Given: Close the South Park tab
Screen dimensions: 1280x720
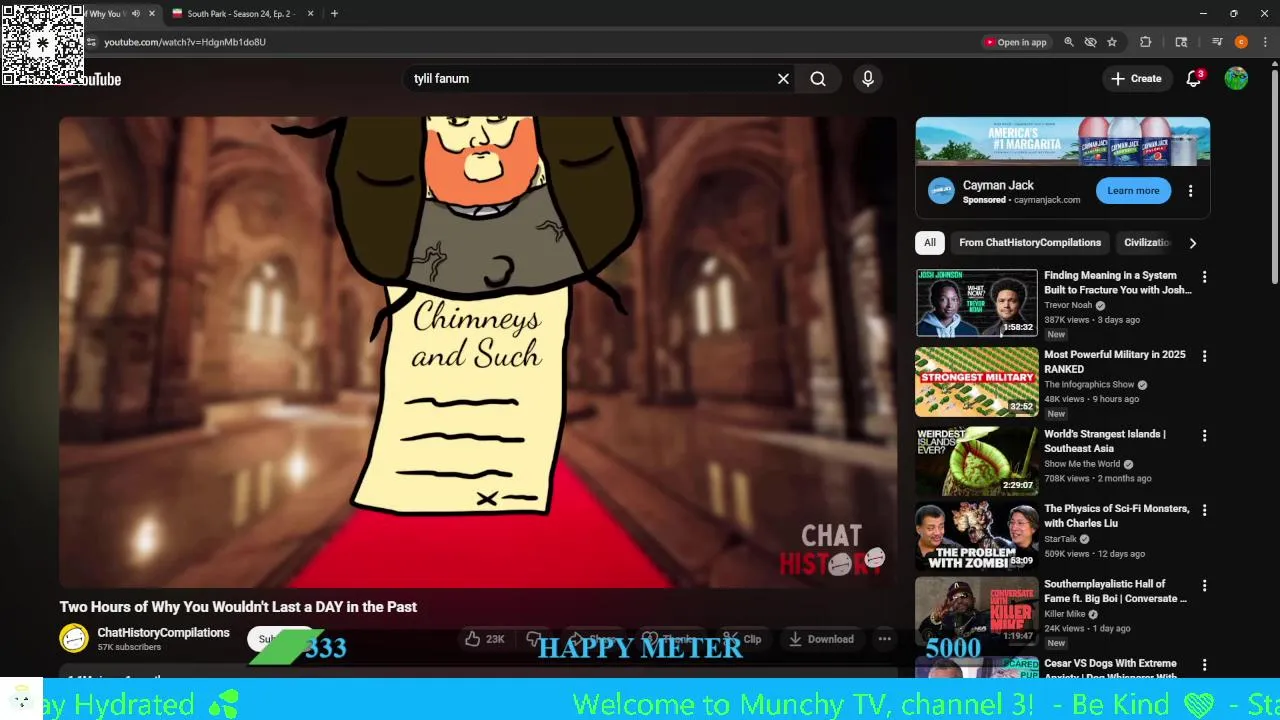Looking at the screenshot, I should [310, 14].
